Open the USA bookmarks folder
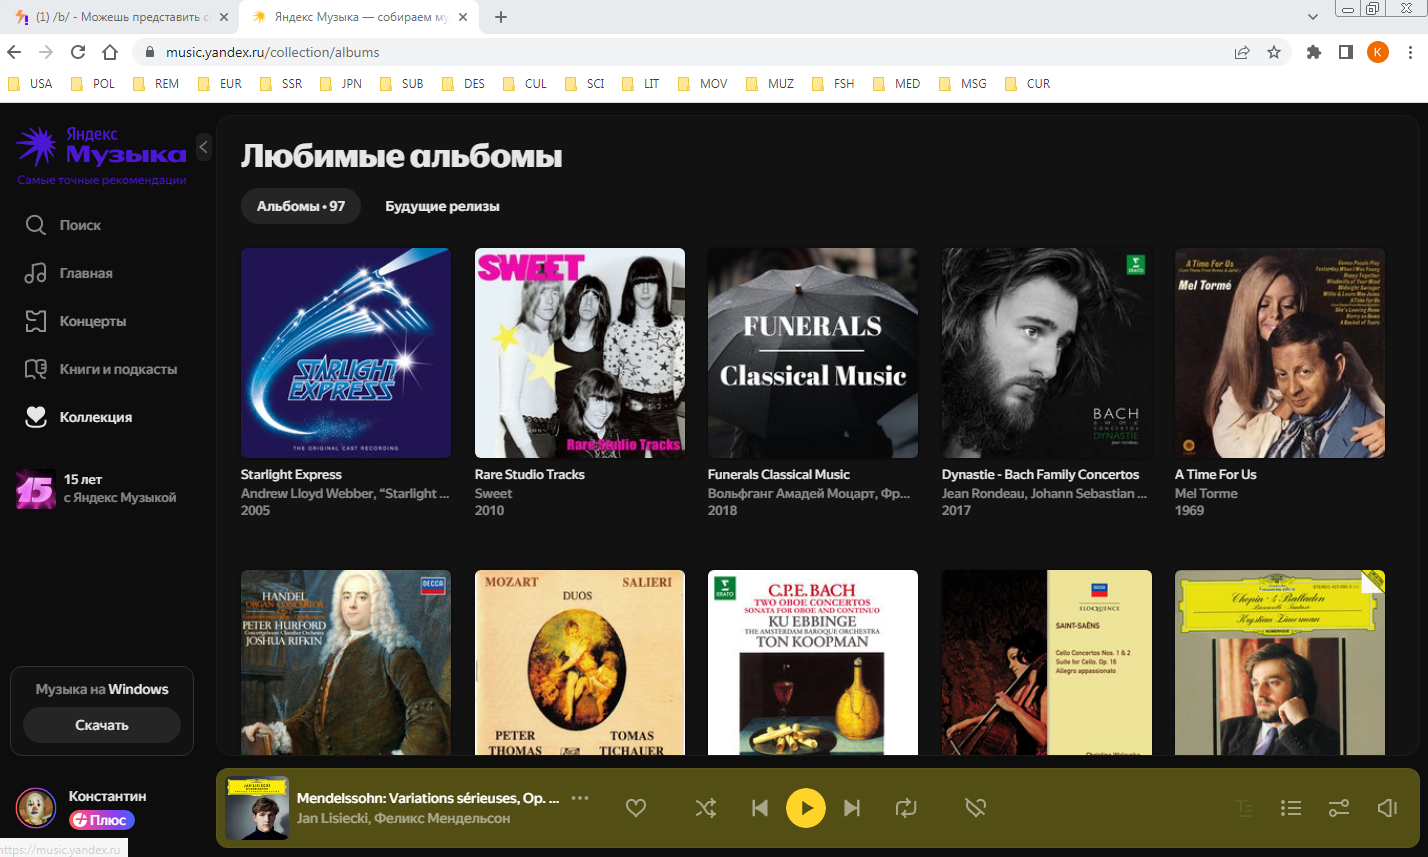Screen dimensions: 1428x857 point(30,84)
